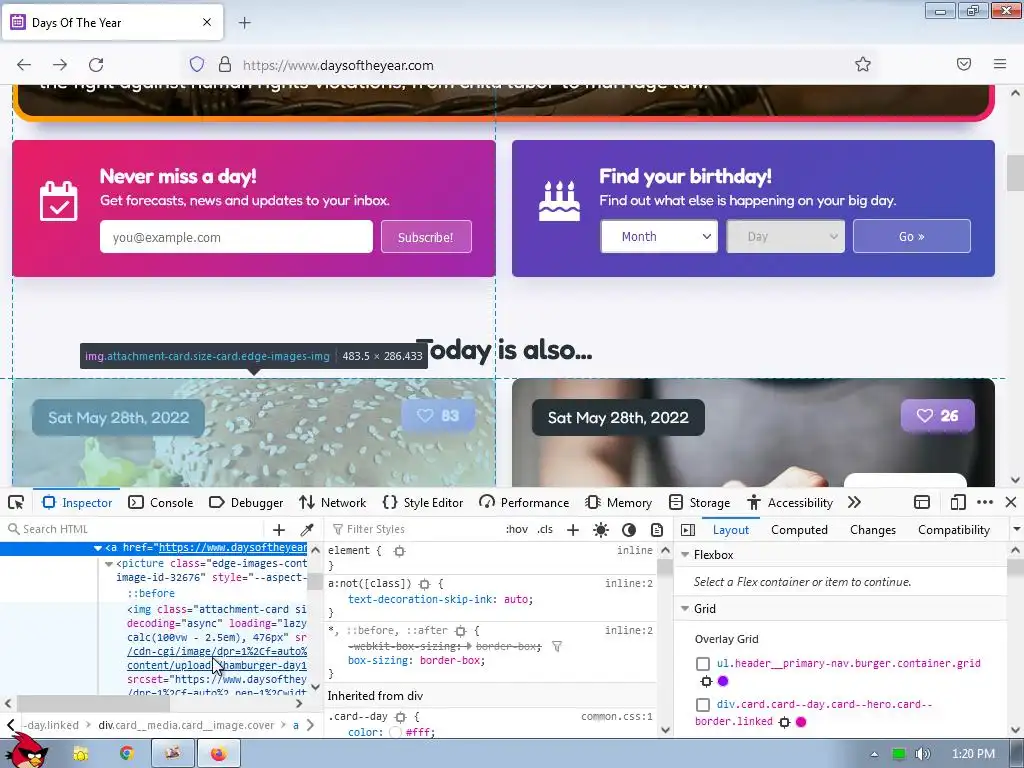The image size is (1024, 768).
Task: Open the Inspector tab
Action: pos(77,502)
